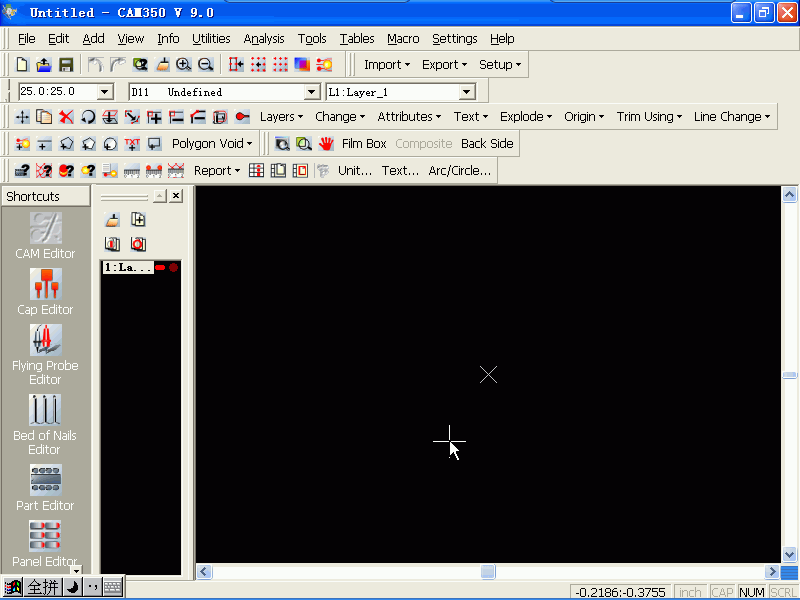This screenshot has height=600, width=800.
Task: Open the CAM Editor shortcut
Action: point(45,236)
